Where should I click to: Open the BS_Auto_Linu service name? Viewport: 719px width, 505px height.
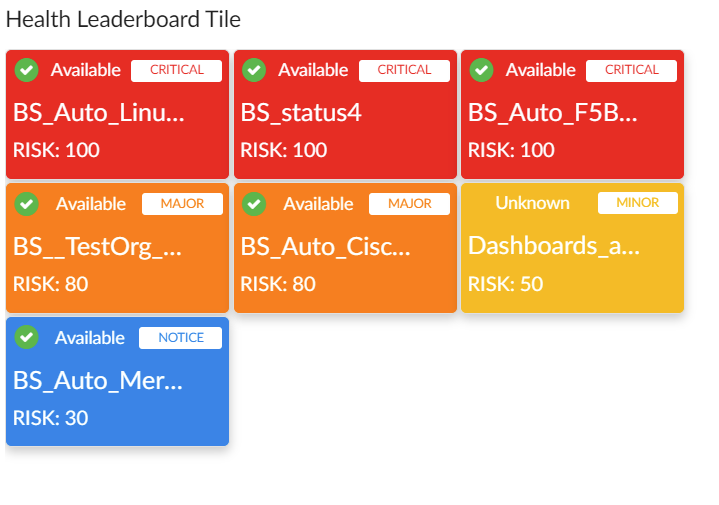click(99, 113)
